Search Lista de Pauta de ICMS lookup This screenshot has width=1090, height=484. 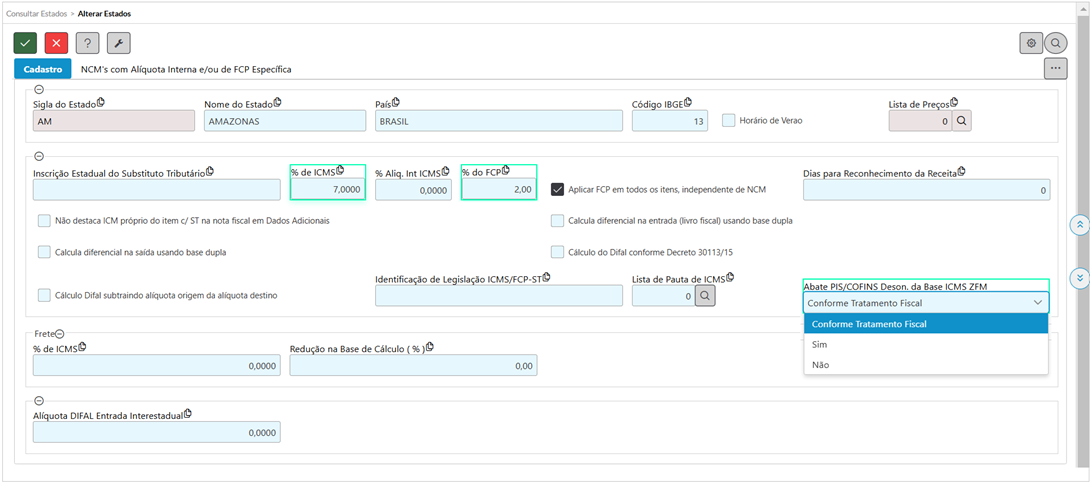coord(704,296)
